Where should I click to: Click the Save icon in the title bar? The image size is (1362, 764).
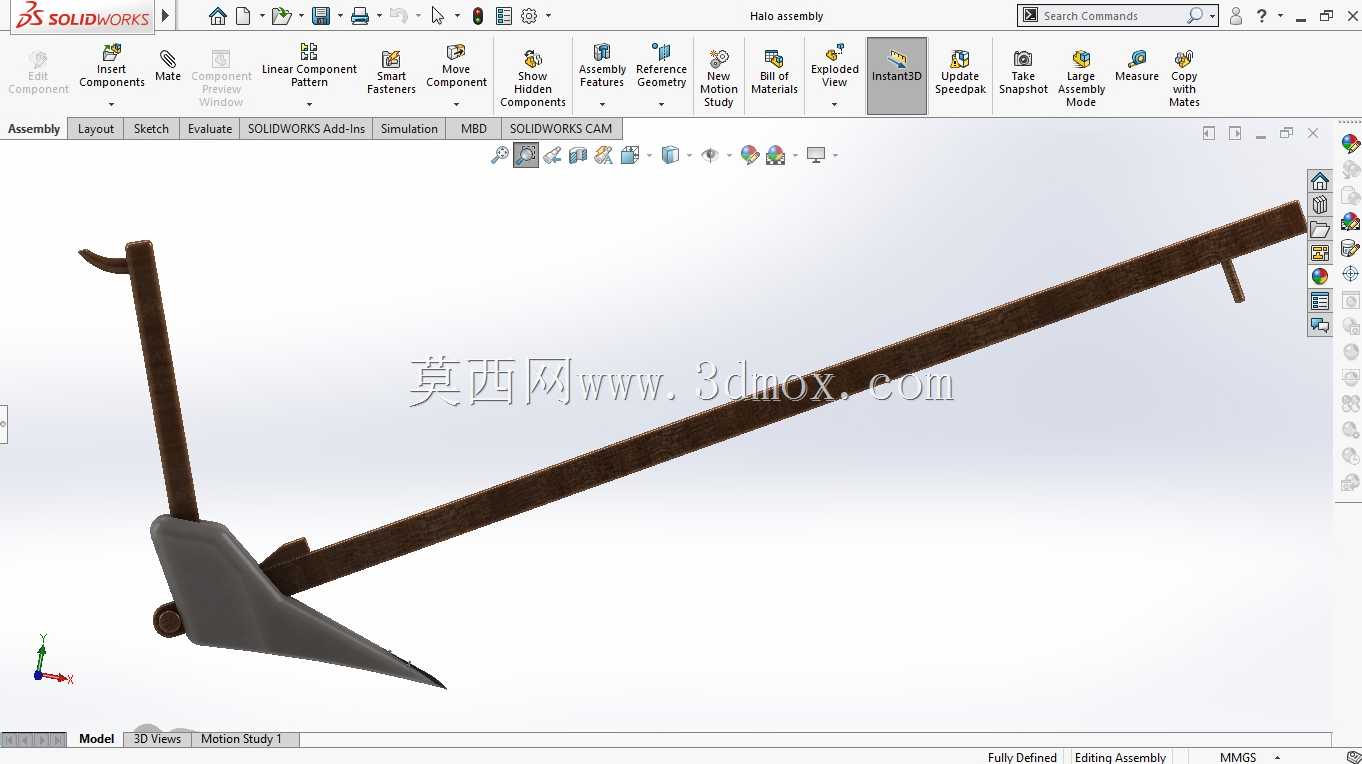tap(321, 16)
